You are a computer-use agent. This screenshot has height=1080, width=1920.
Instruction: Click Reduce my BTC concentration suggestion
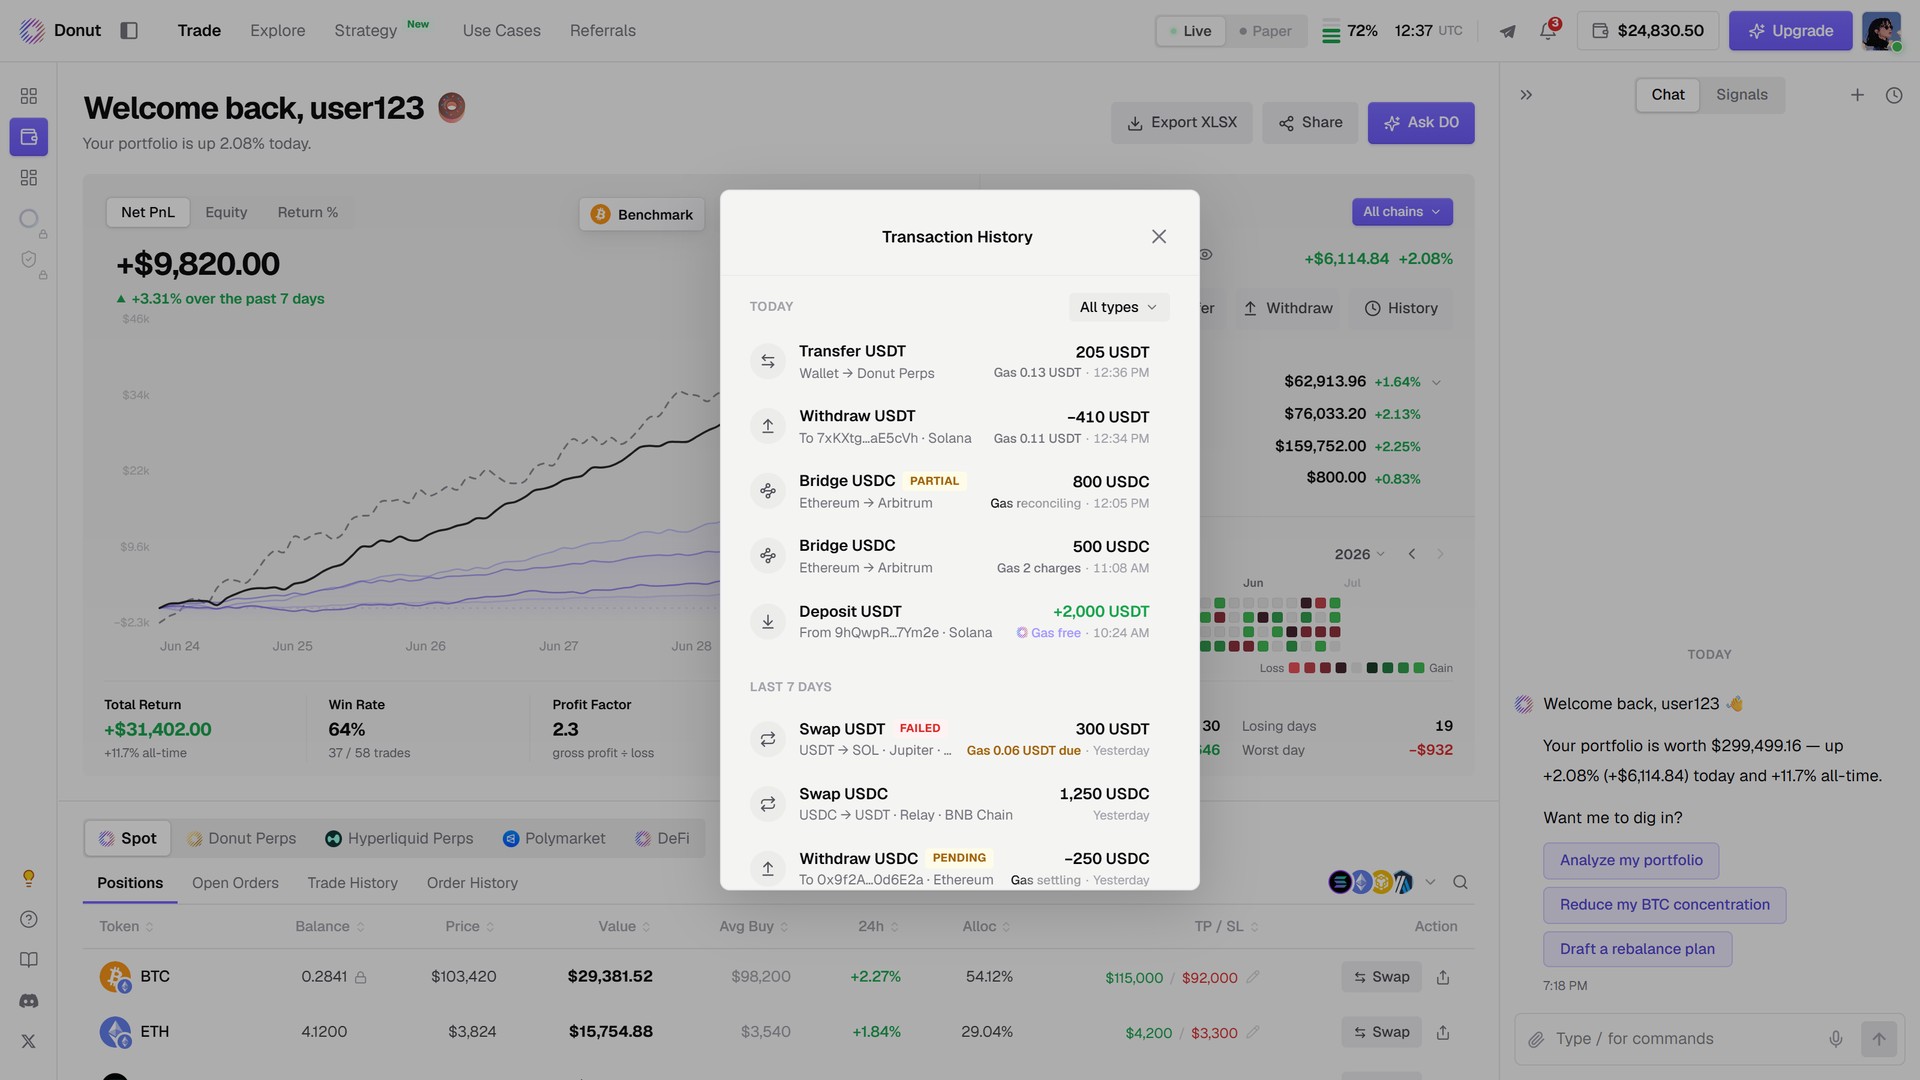[x=1664, y=905]
